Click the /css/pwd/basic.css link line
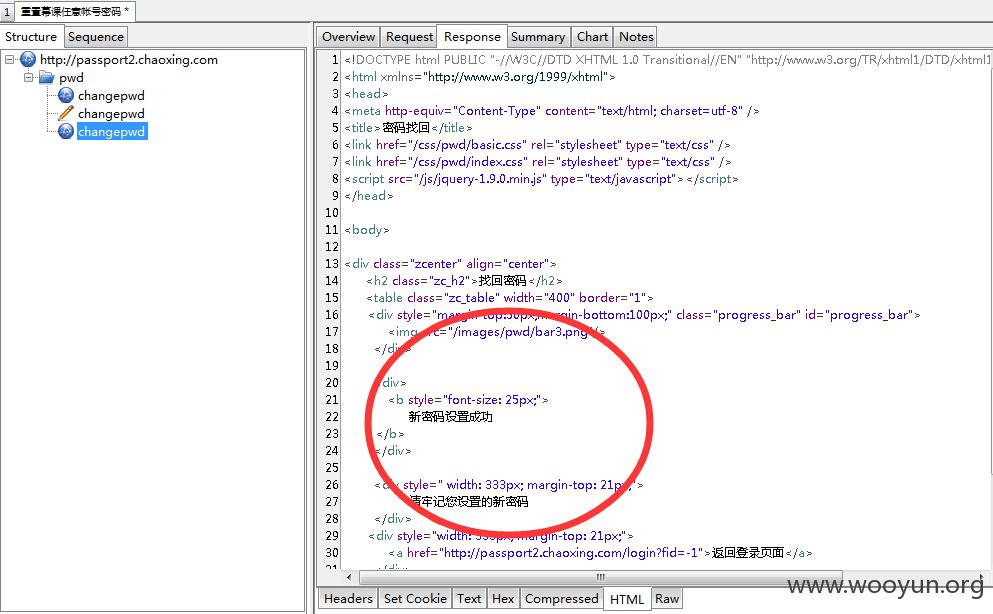Viewport: 993px width, 614px height. pyautogui.click(x=537, y=145)
